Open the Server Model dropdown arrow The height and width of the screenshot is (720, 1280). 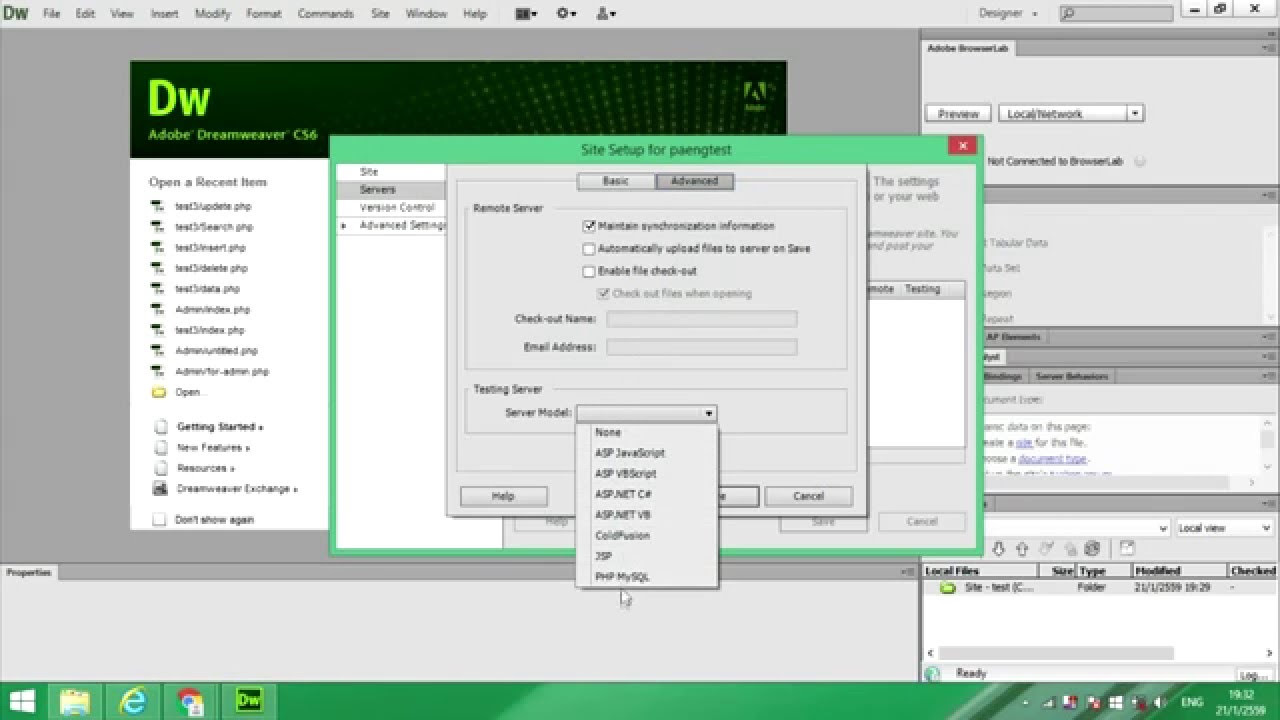click(708, 413)
